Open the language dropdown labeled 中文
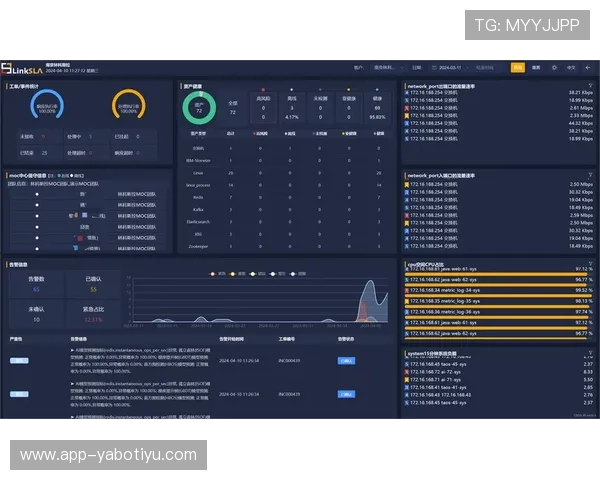Viewport: 600px width, 480px height. [572, 68]
